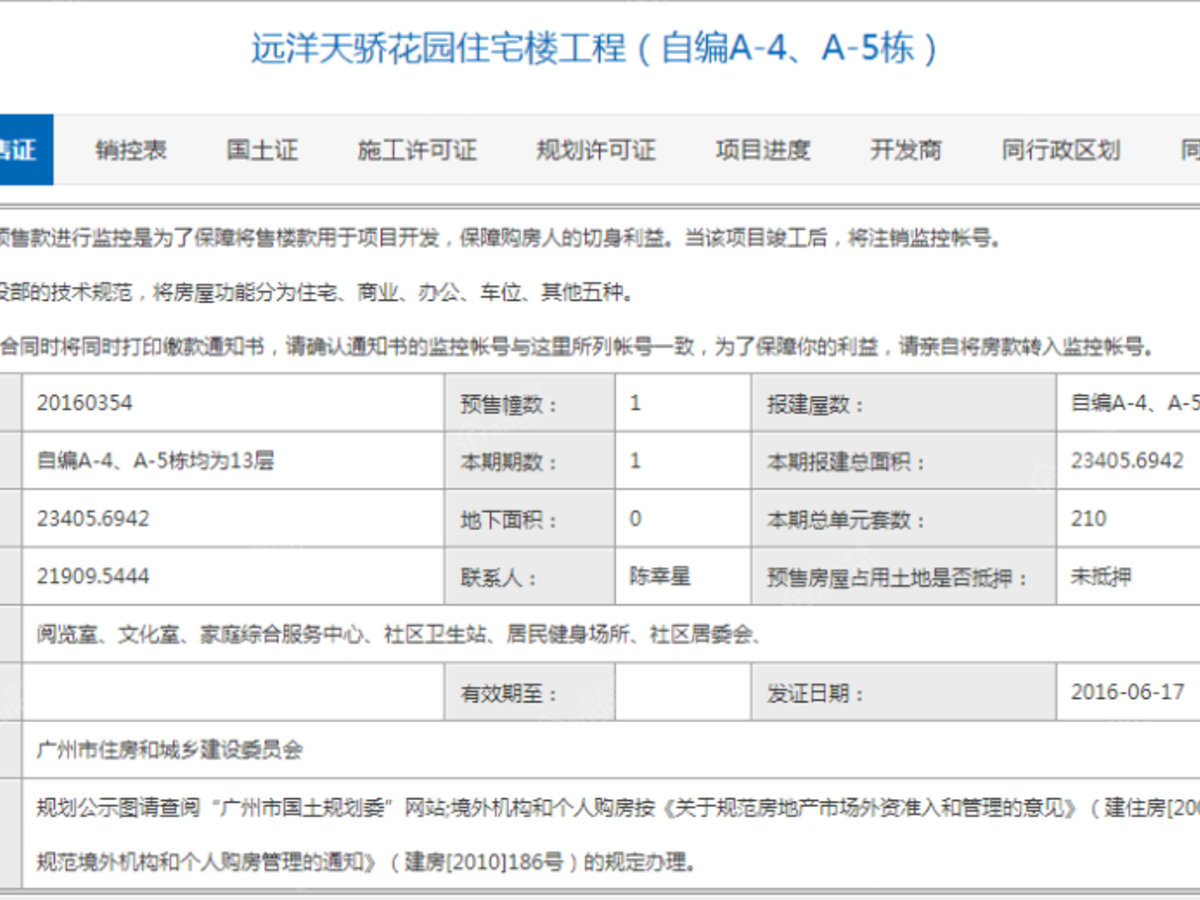Open the 项目进度 tab
The height and width of the screenshot is (900, 1200).
pyautogui.click(x=763, y=150)
